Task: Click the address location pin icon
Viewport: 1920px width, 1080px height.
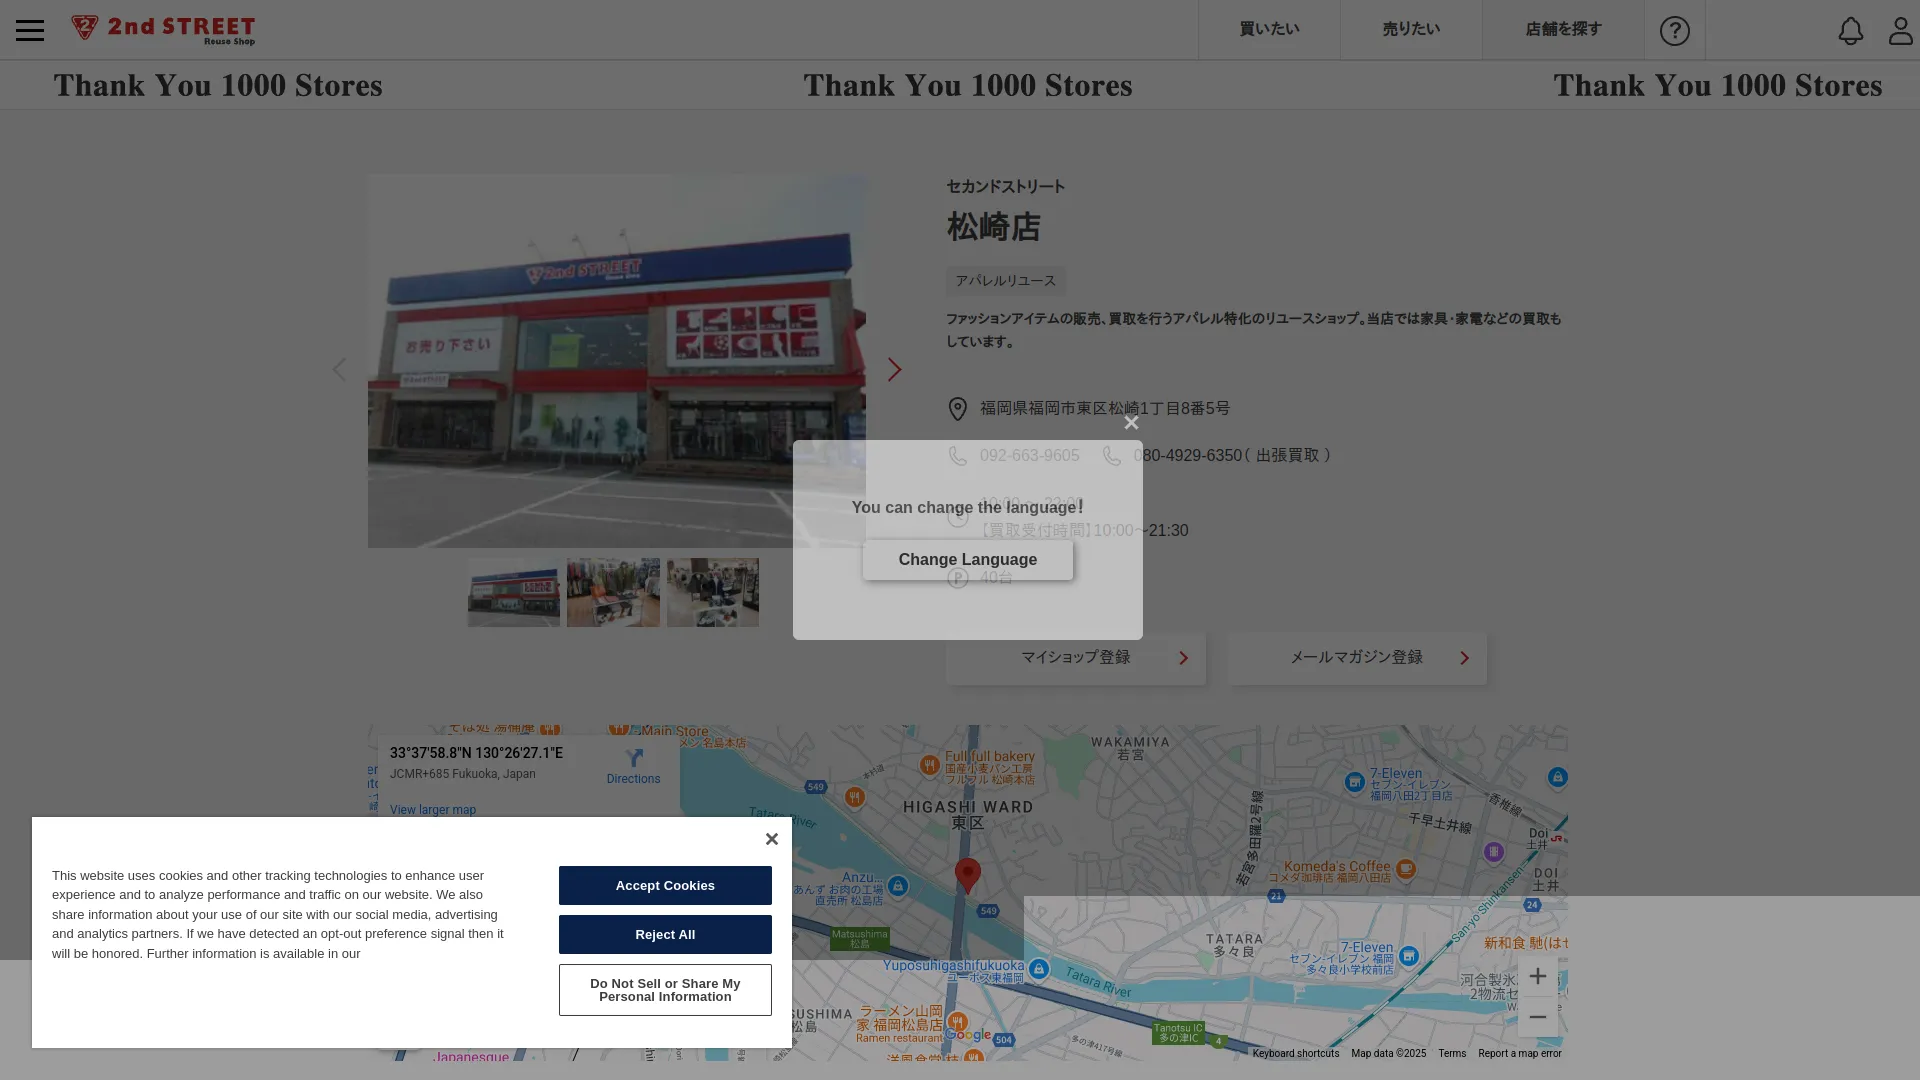Action: coord(957,409)
